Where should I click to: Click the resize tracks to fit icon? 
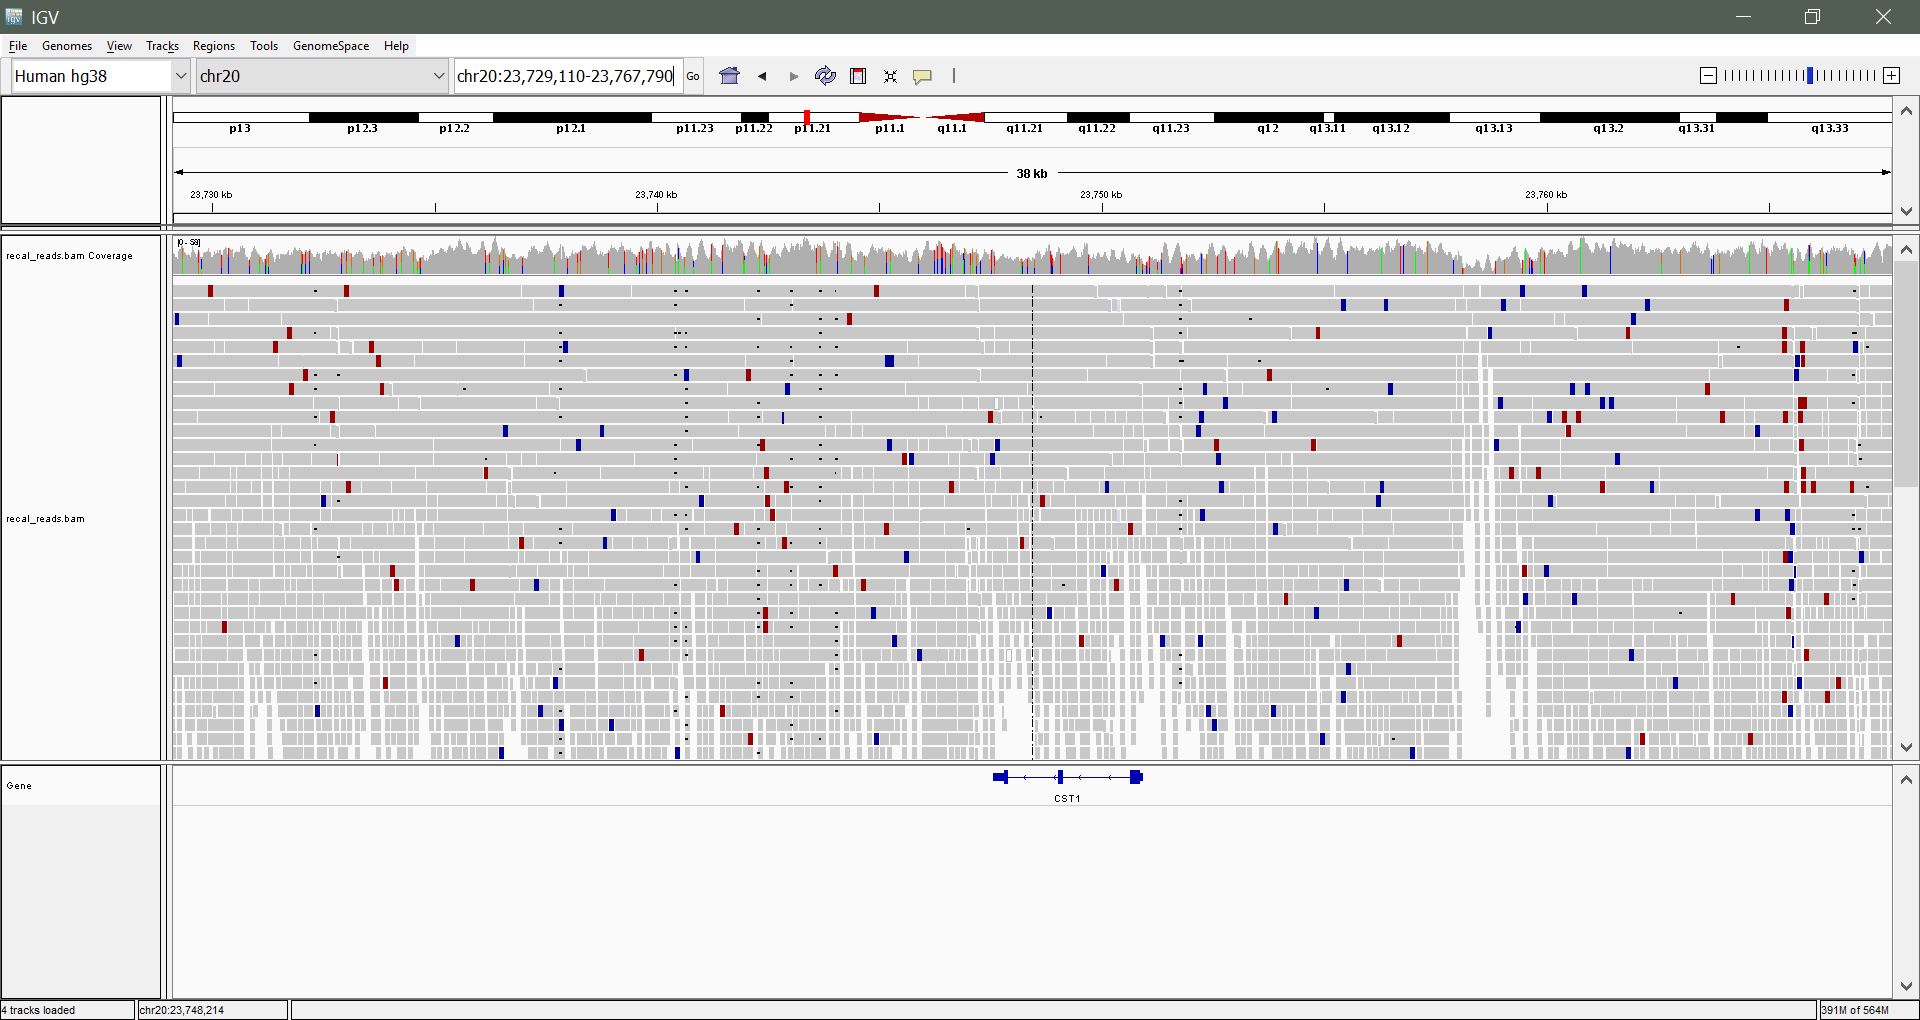click(x=890, y=76)
